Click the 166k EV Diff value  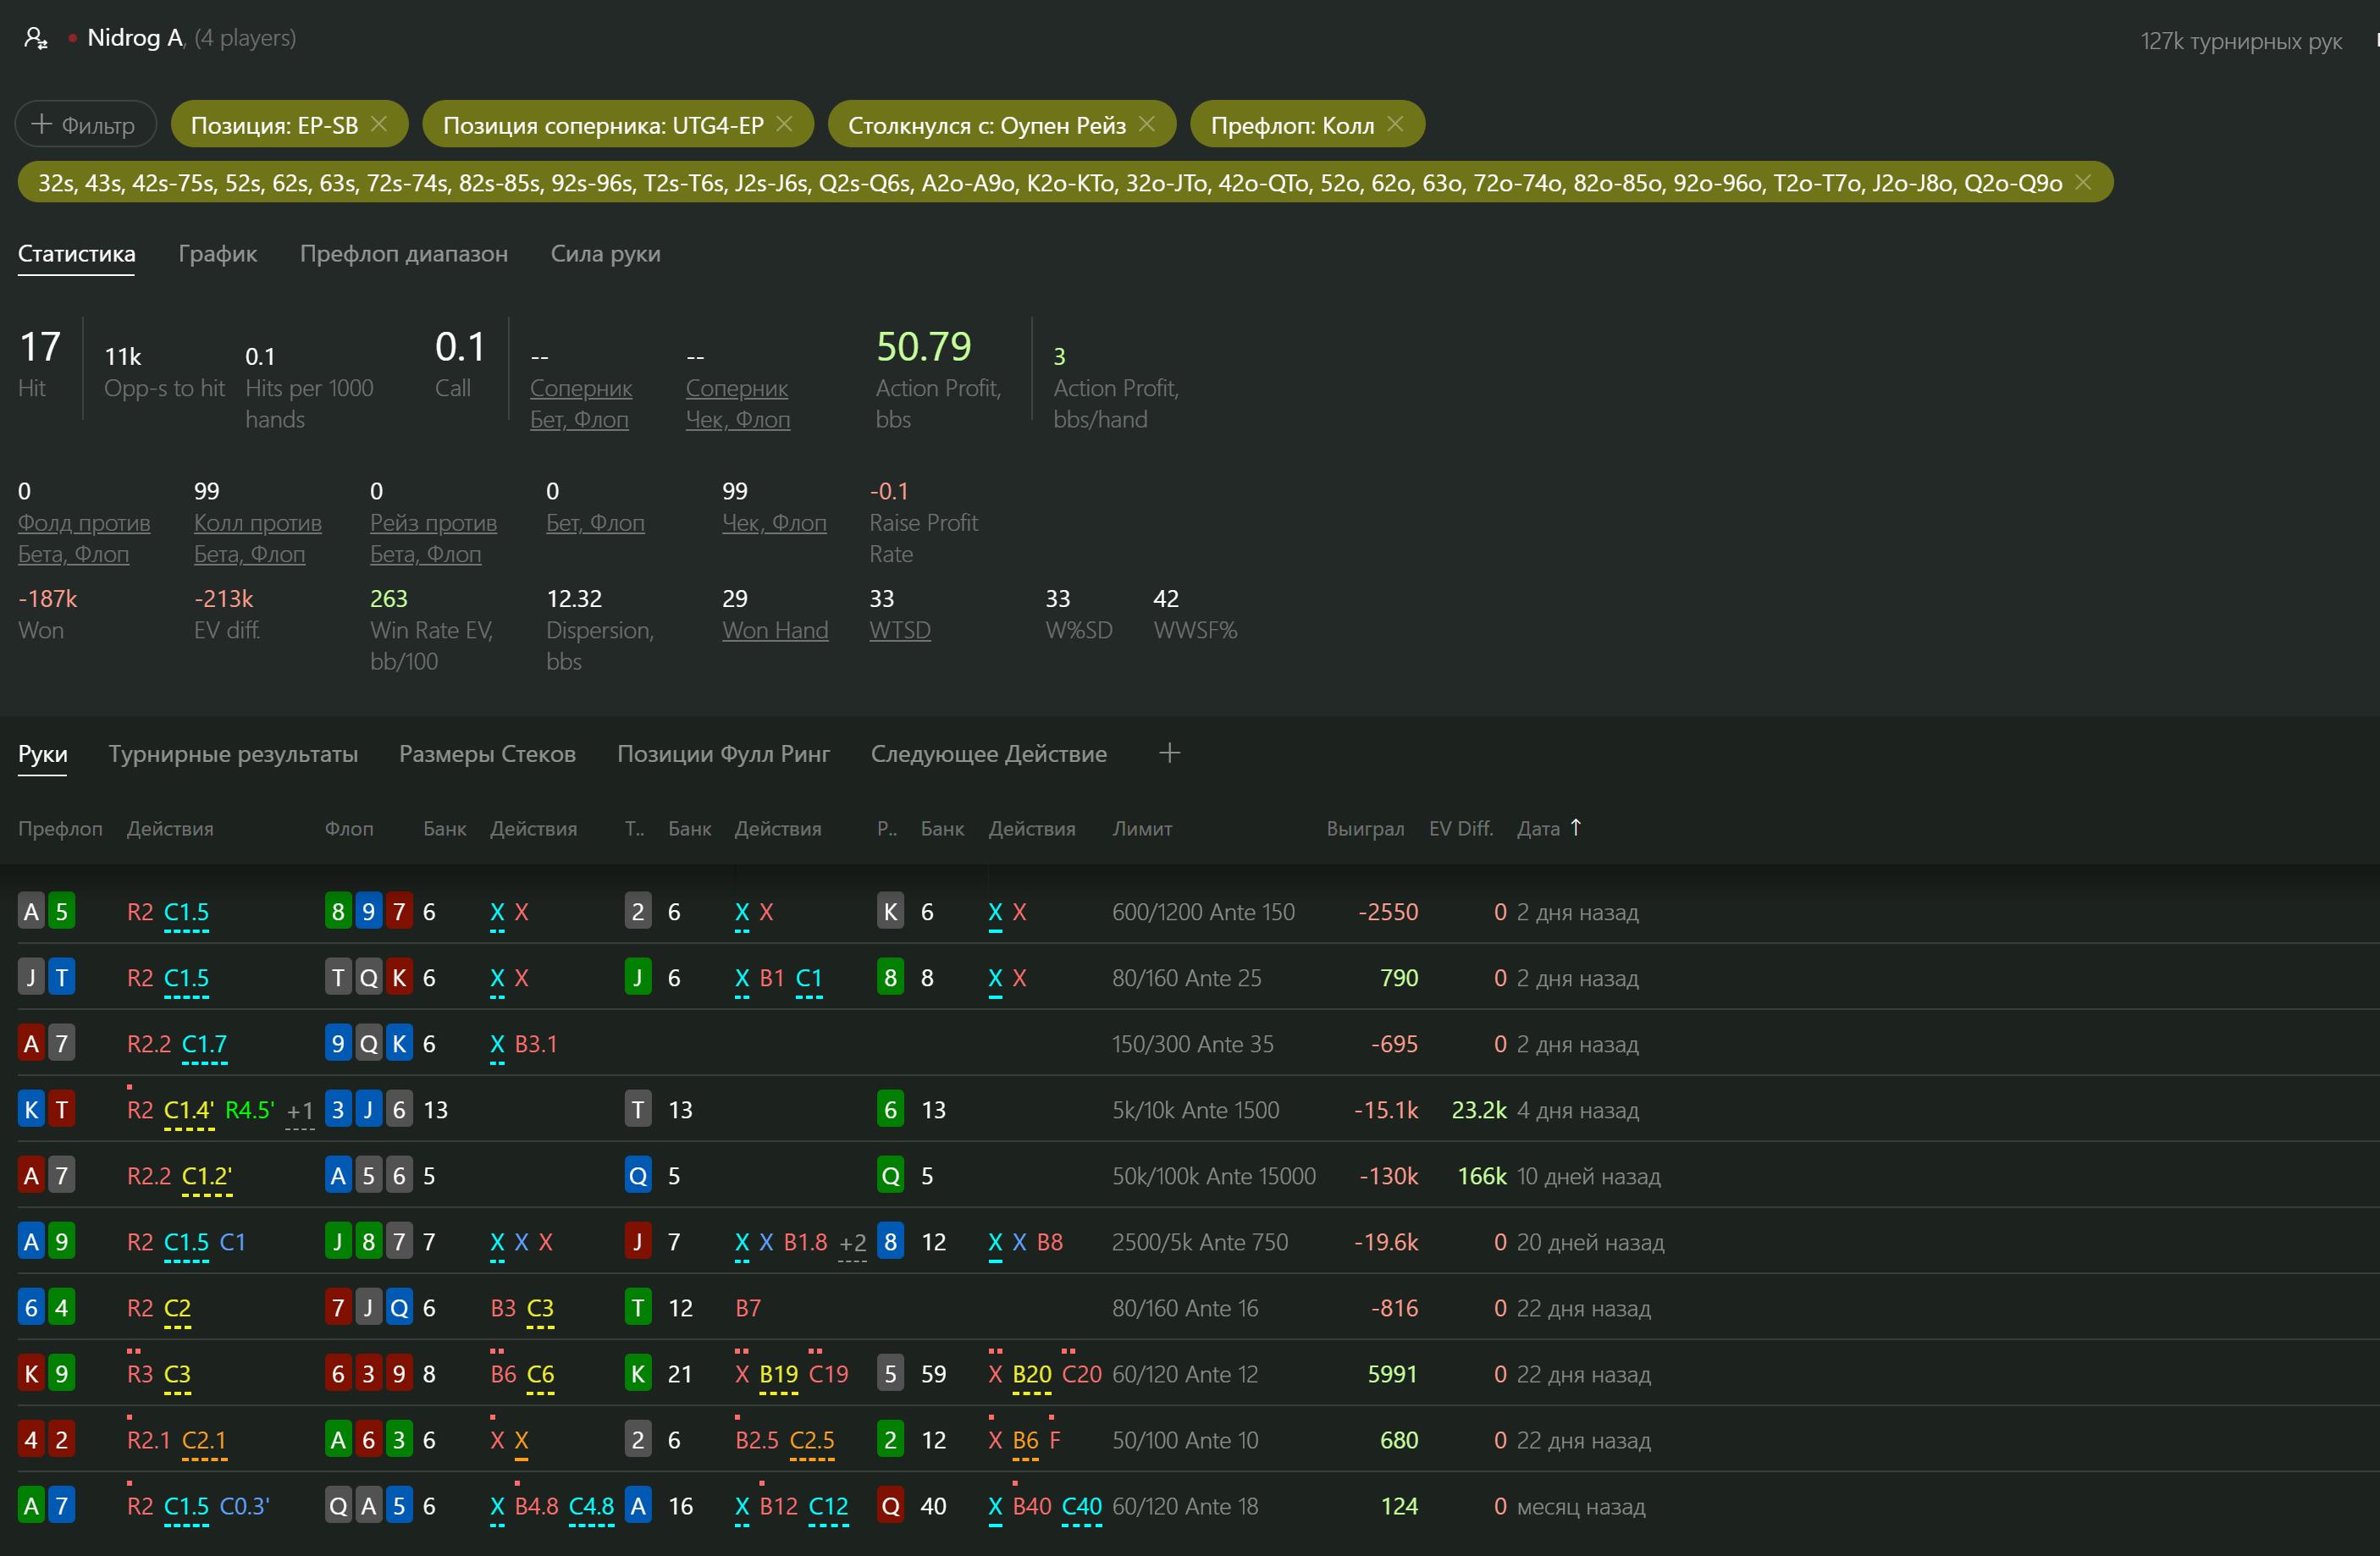pyautogui.click(x=1482, y=1176)
